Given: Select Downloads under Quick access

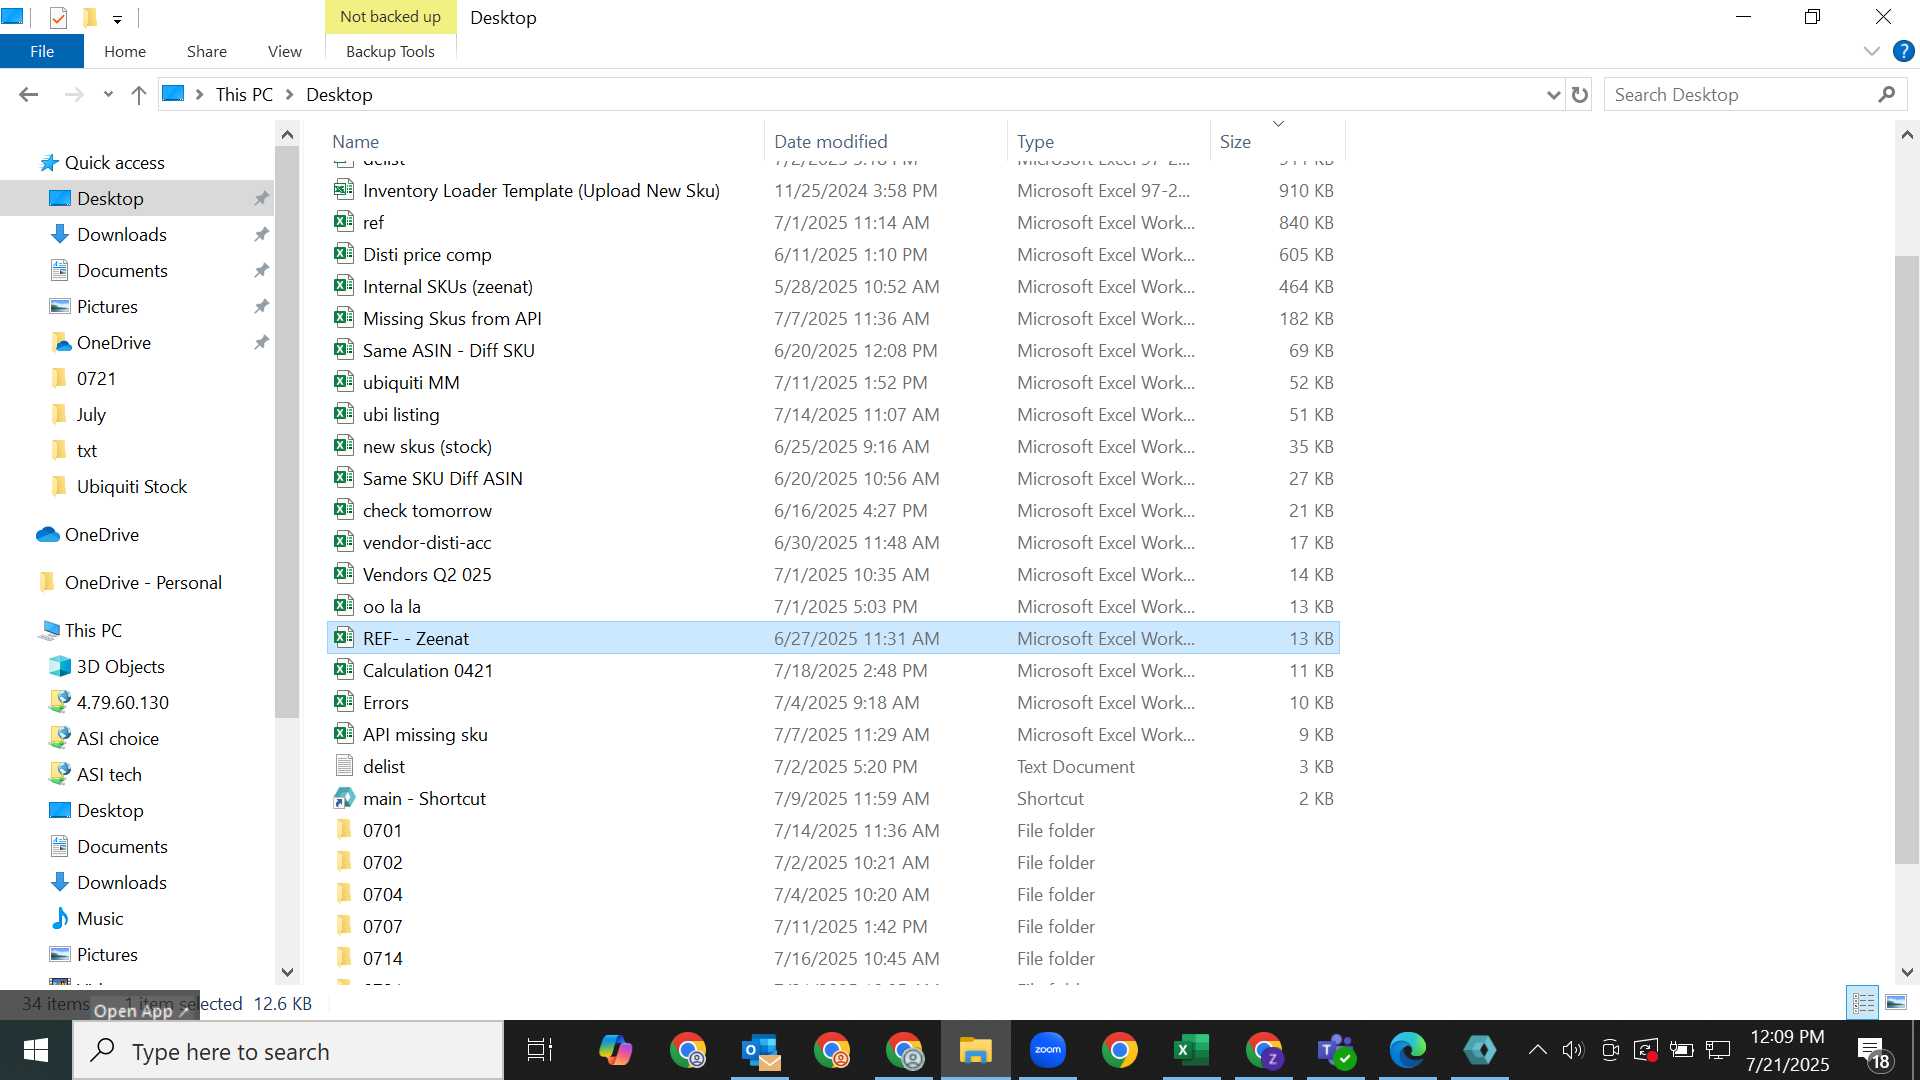Looking at the screenshot, I should tap(122, 235).
